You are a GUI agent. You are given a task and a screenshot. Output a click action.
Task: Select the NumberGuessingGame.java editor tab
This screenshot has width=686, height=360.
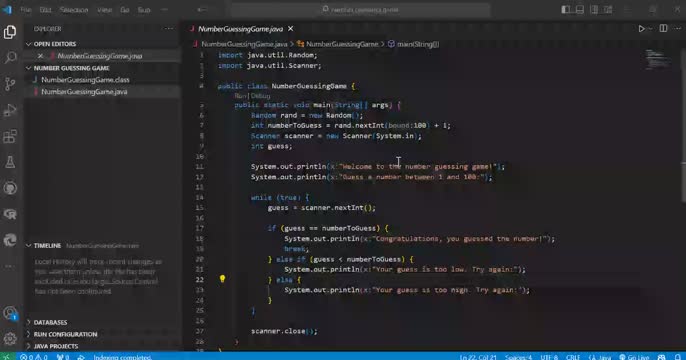(241, 29)
